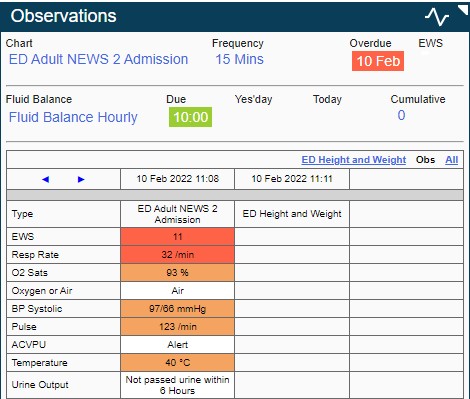This screenshot has height=399, width=470.
Task: Open the ED Adult NEWS 2 Admission chart
Action: point(98,59)
